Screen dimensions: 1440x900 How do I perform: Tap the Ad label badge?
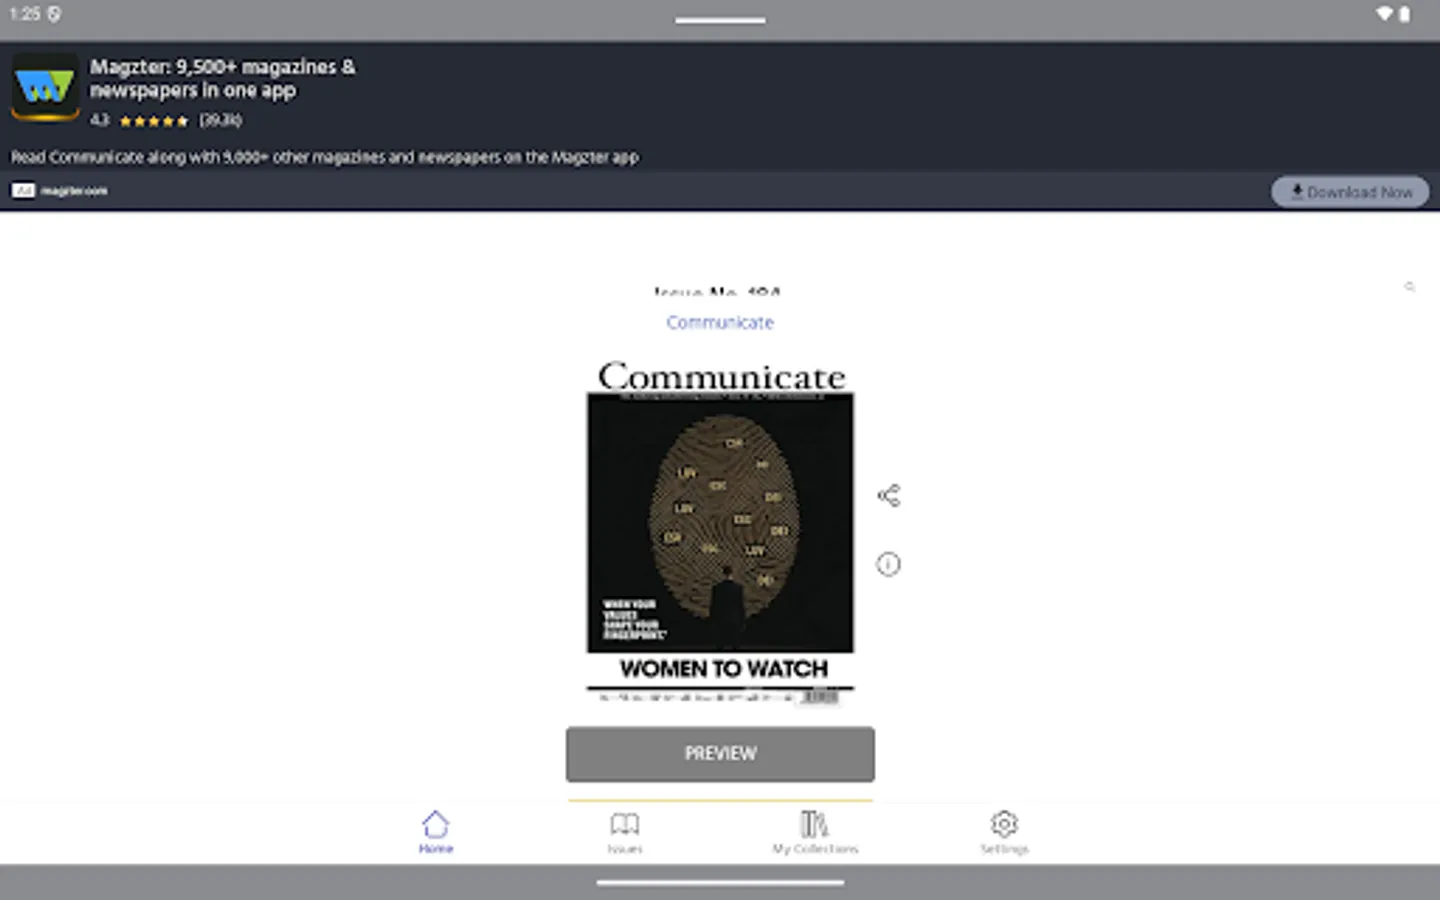click(x=23, y=190)
